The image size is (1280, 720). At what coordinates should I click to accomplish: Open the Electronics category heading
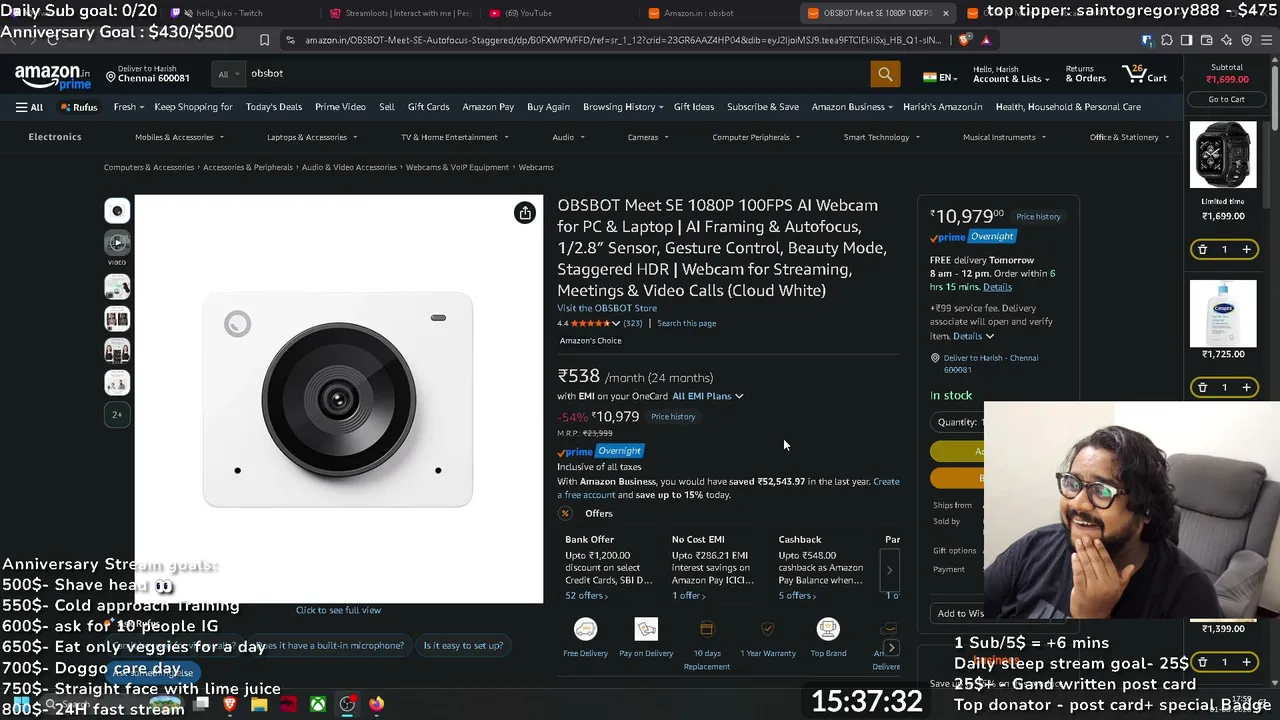point(55,137)
